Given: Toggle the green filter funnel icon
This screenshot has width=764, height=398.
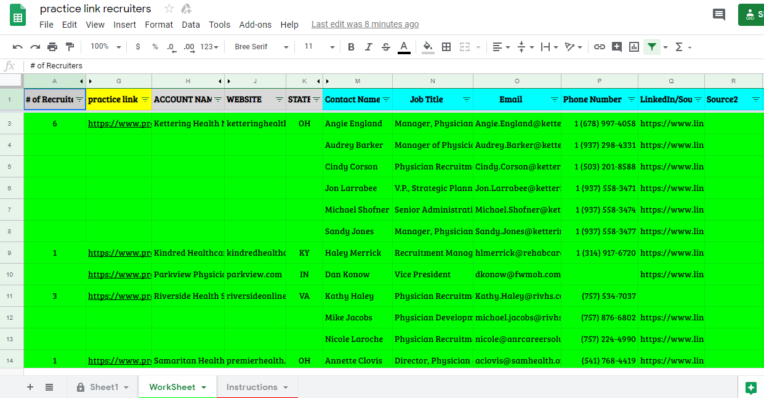Looking at the screenshot, I should pos(651,47).
